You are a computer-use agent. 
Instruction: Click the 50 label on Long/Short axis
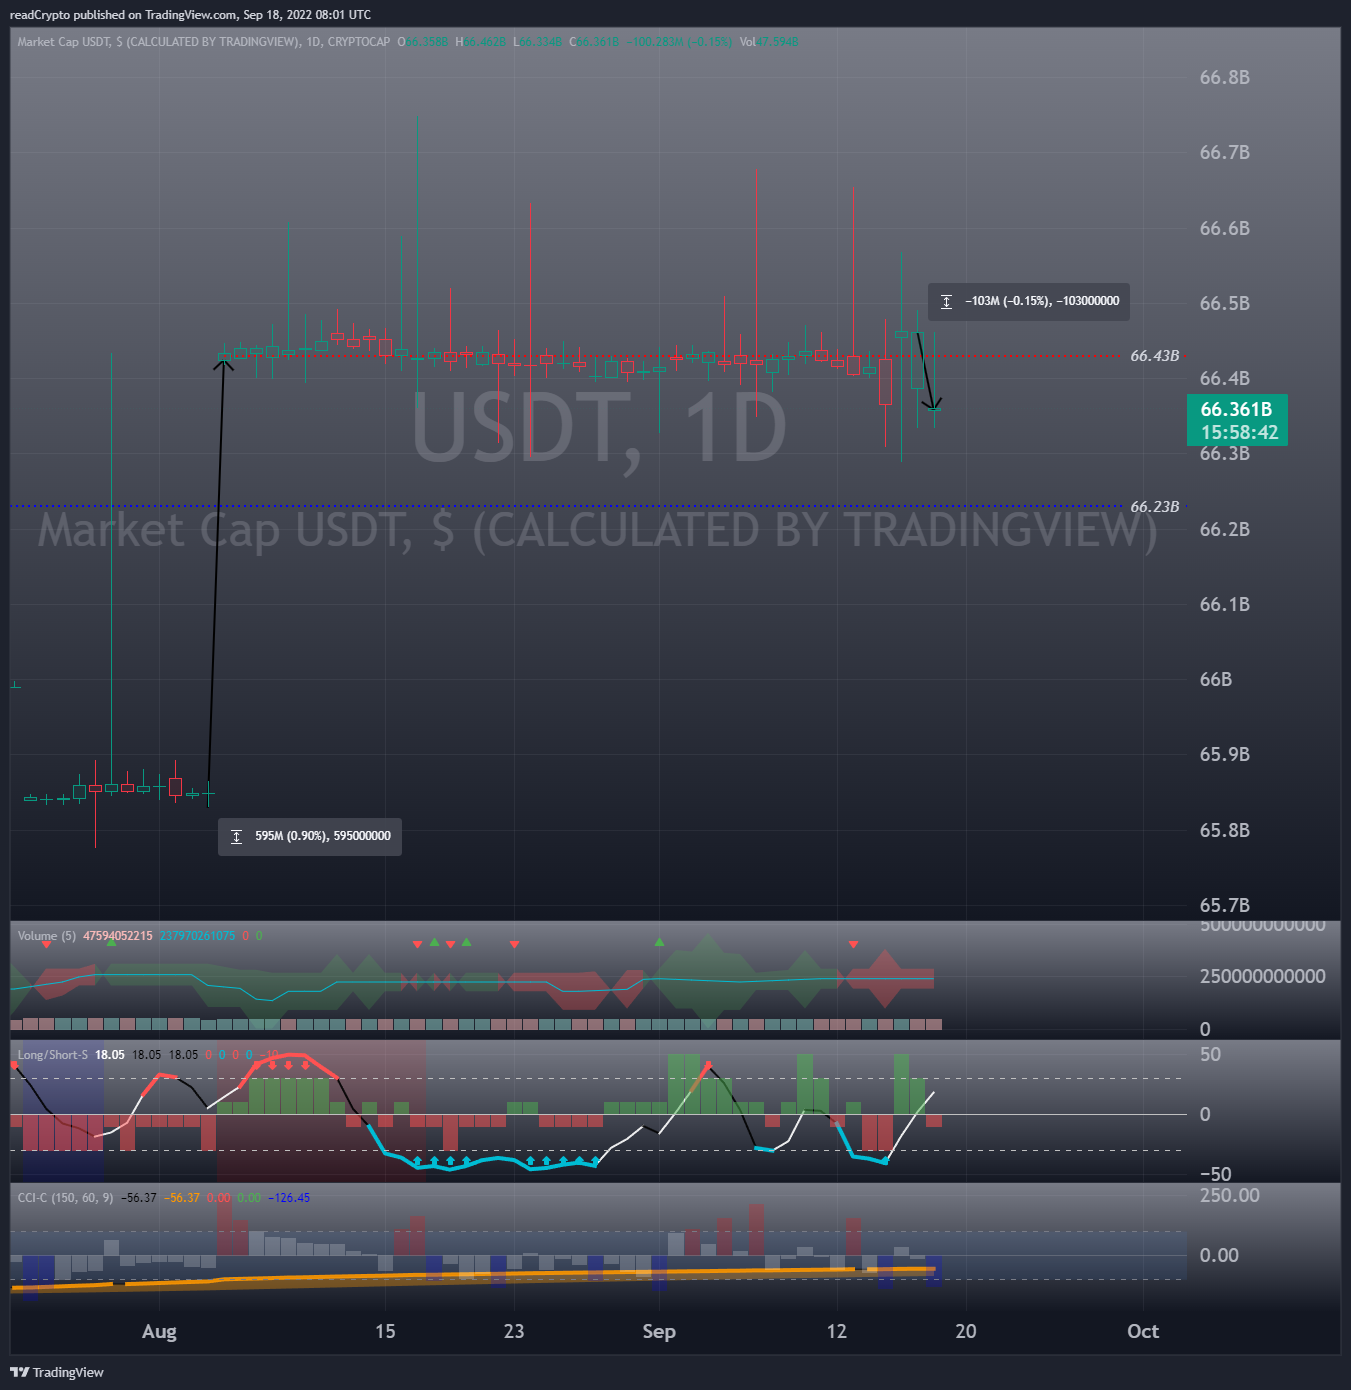click(x=1210, y=1054)
